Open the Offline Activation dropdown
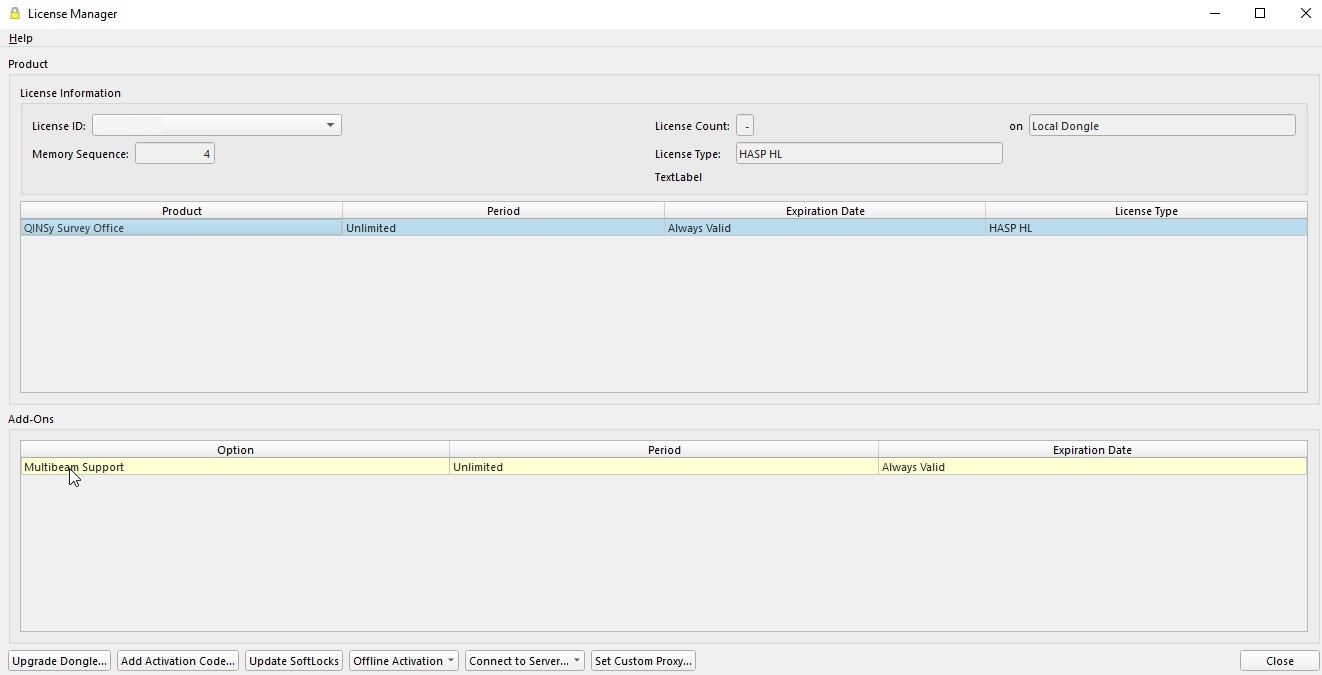The width and height of the screenshot is (1322, 675). [x=403, y=661]
